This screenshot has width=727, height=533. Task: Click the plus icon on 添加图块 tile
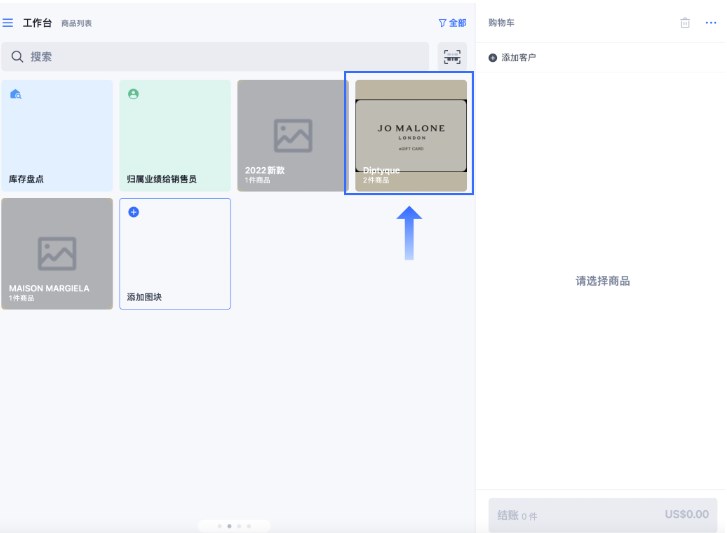coord(134,212)
